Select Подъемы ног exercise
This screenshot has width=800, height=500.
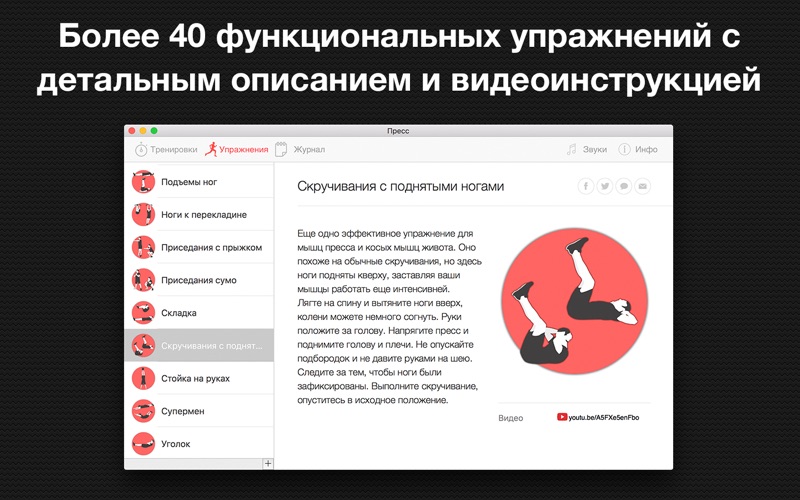click(199, 182)
